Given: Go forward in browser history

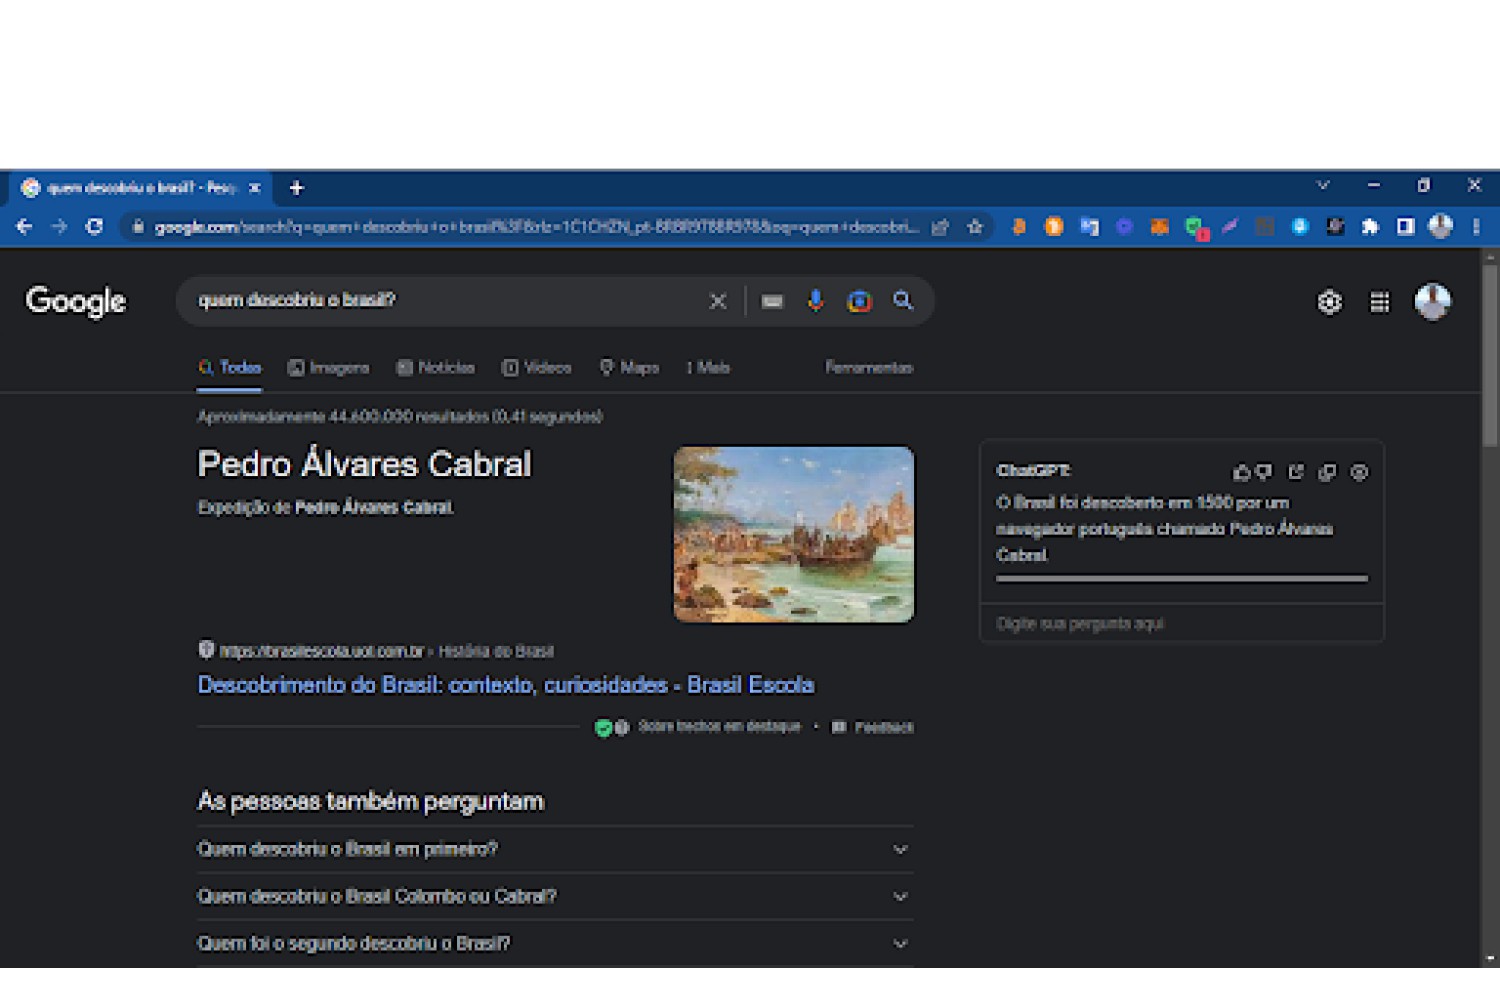Looking at the screenshot, I should click(59, 227).
